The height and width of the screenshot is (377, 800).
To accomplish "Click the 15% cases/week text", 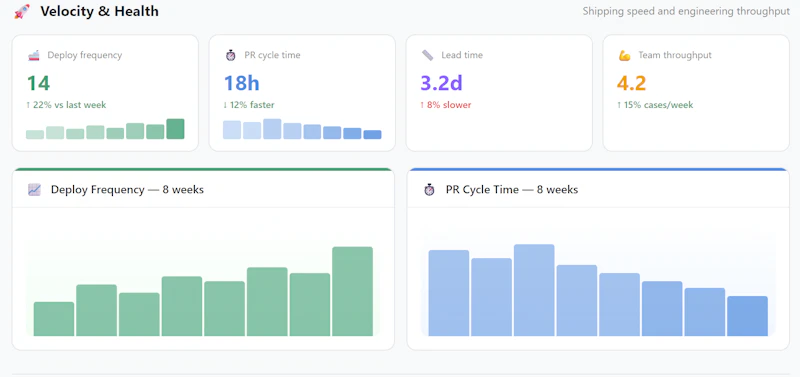I will point(656,105).
